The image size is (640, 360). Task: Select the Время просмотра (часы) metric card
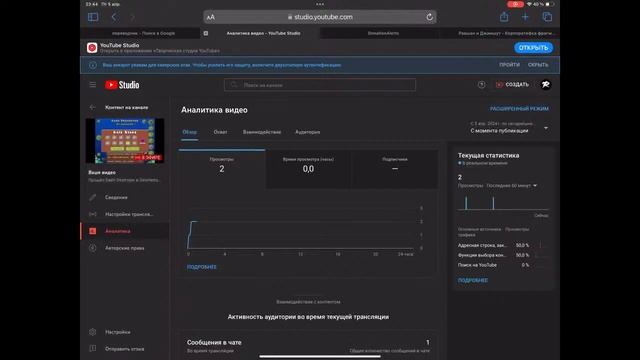[308, 169]
